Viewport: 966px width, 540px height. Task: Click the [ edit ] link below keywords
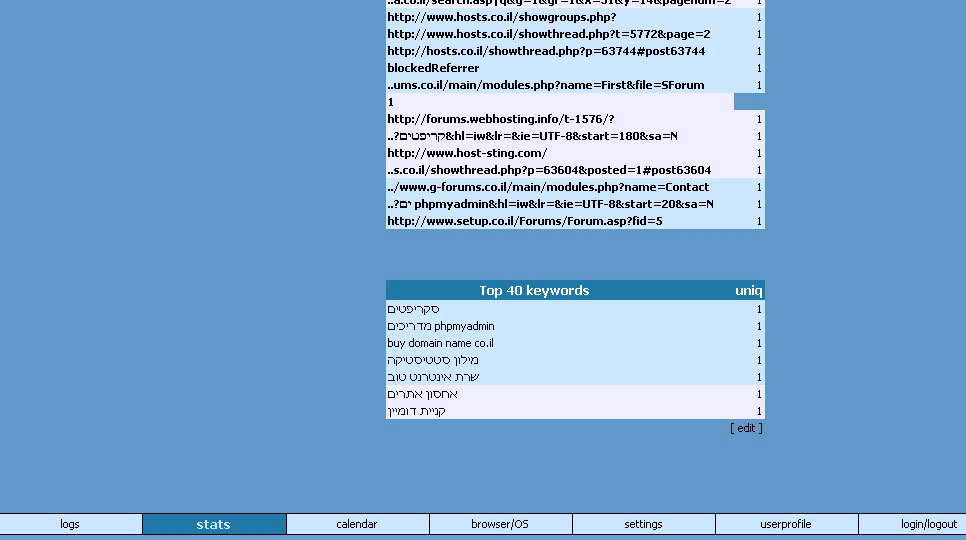click(x=746, y=428)
